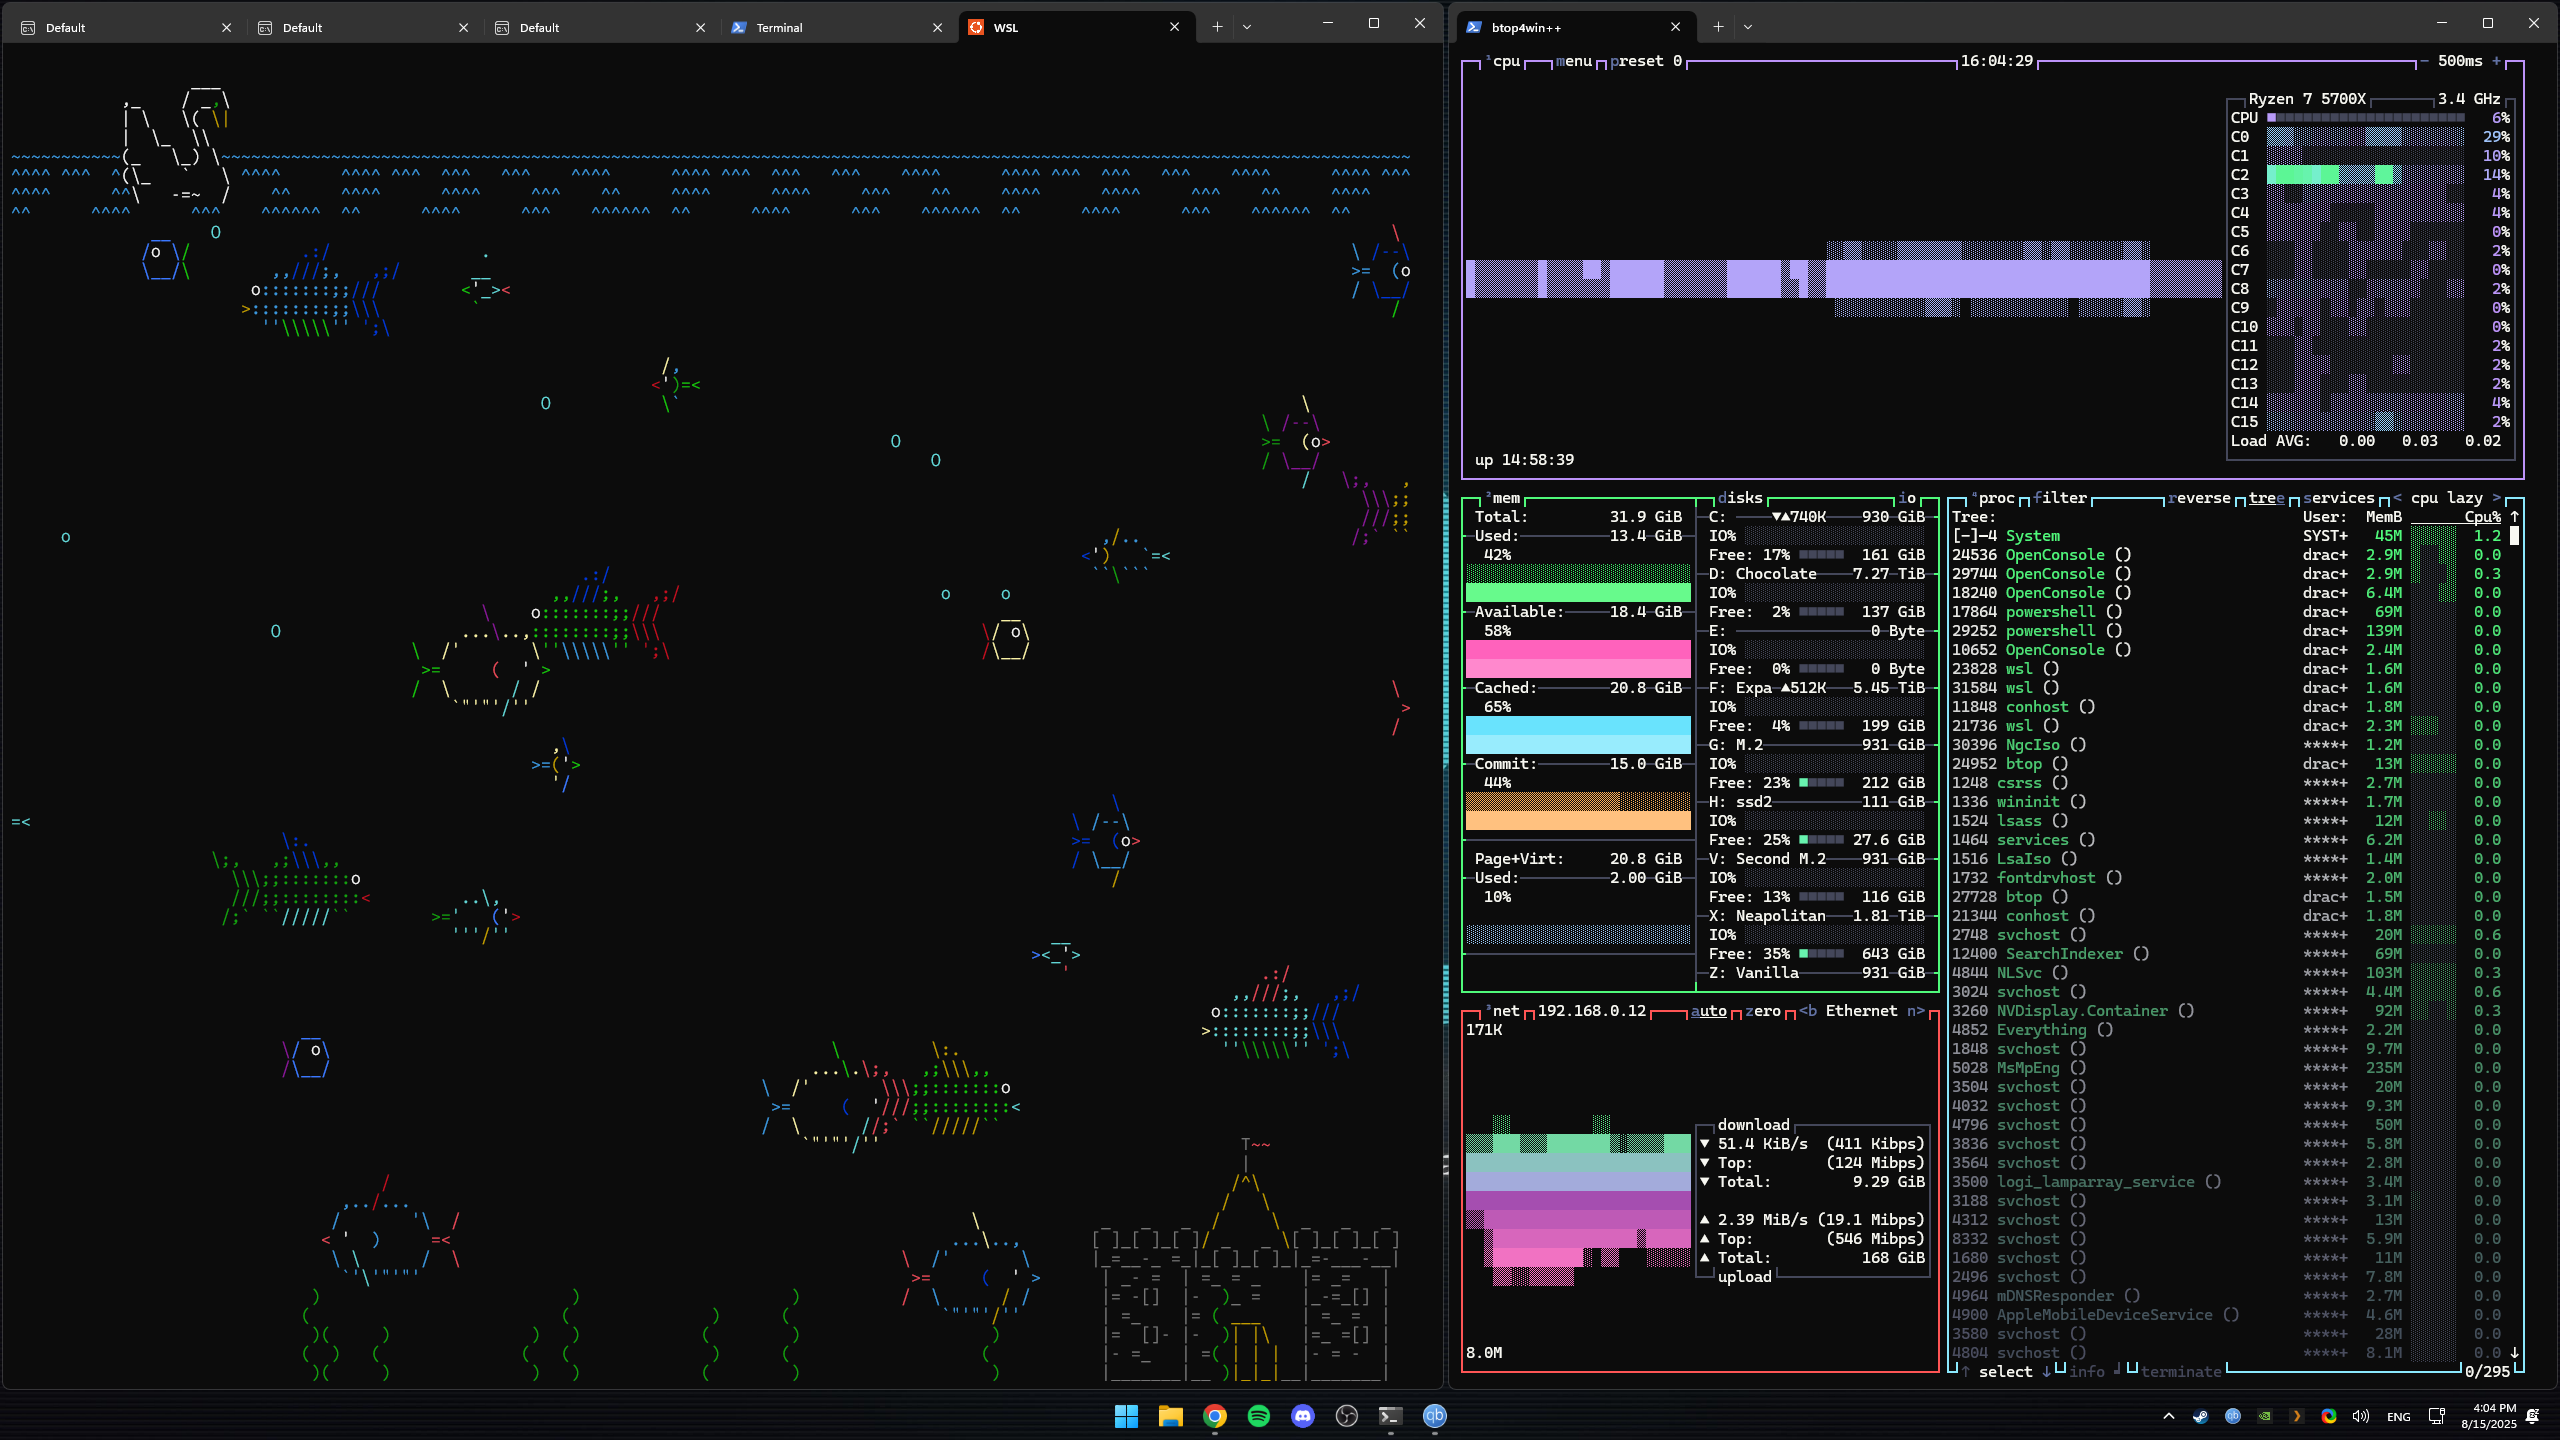Open tab dropdown in WSL terminal window
2560x1440 pixels.
coord(1247,27)
